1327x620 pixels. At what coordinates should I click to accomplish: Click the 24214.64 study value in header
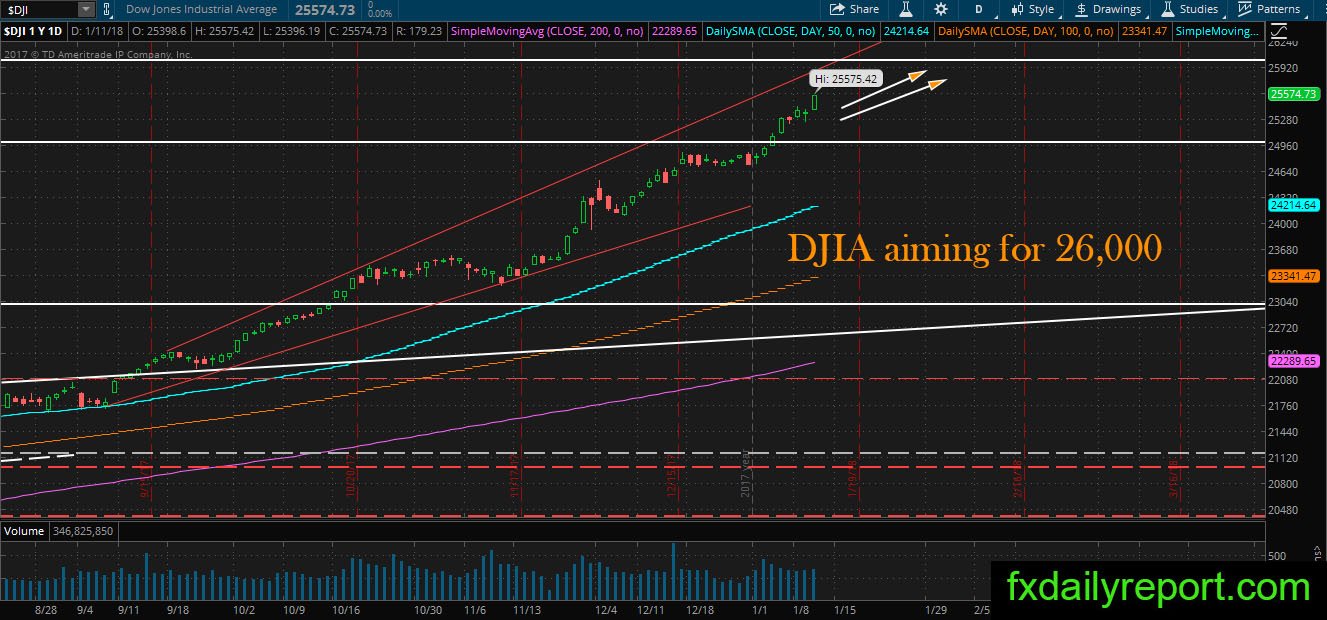(x=905, y=32)
